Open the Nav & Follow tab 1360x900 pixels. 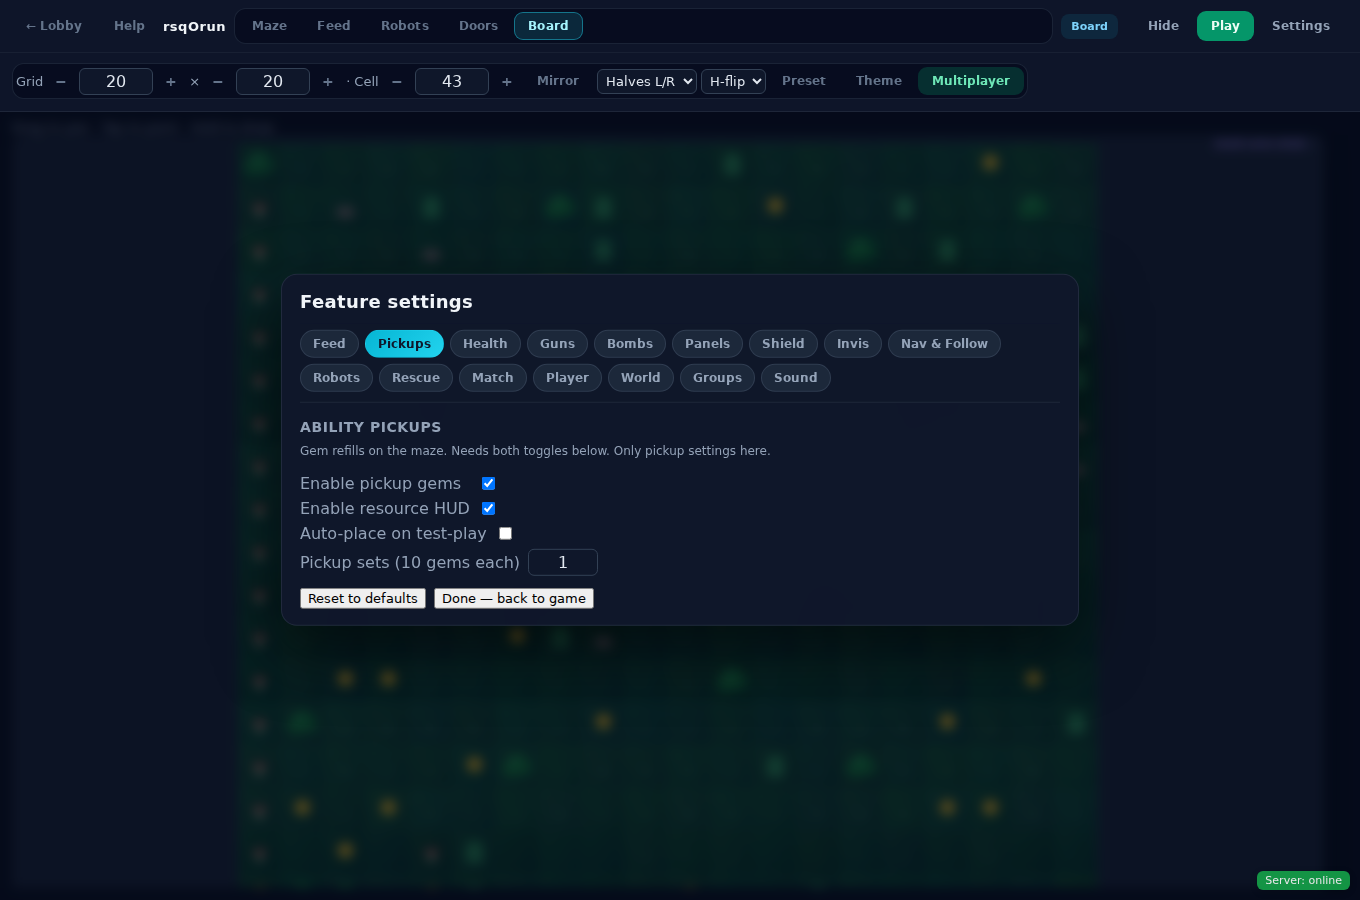click(x=944, y=344)
